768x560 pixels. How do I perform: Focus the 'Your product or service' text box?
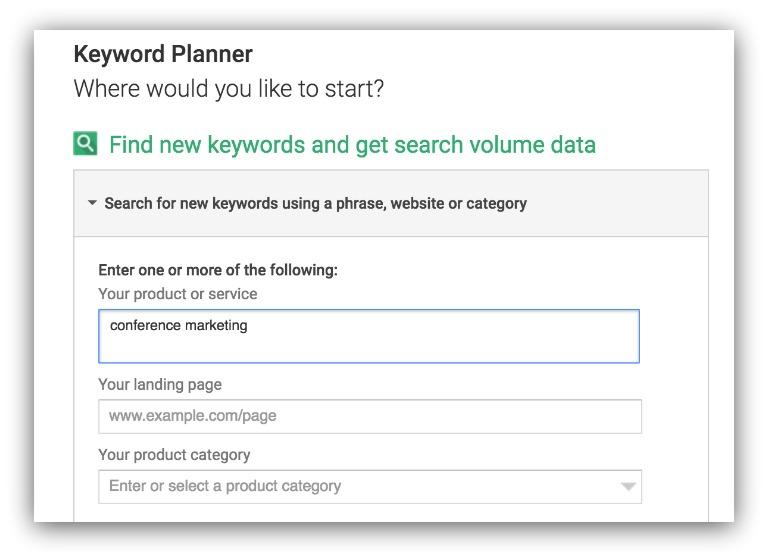[x=369, y=336]
